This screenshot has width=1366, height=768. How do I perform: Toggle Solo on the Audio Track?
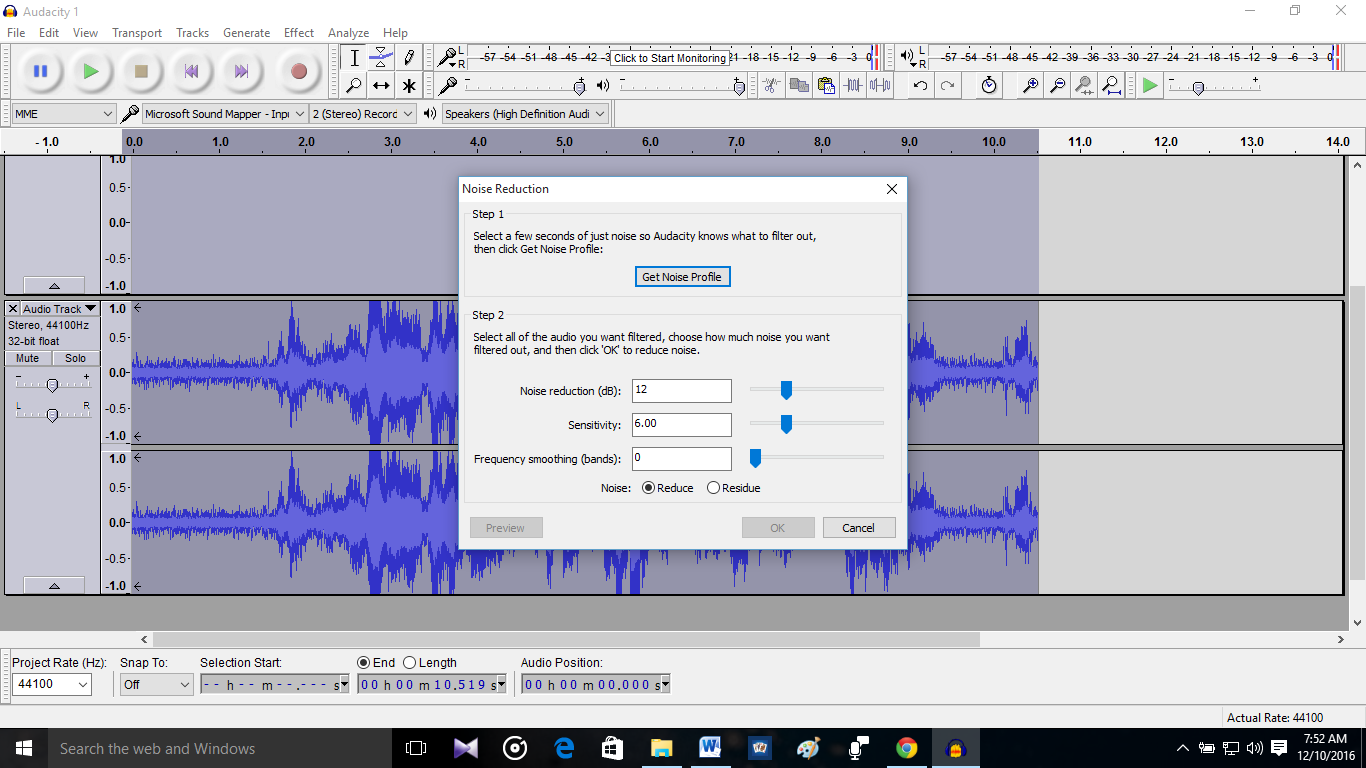tap(76, 358)
